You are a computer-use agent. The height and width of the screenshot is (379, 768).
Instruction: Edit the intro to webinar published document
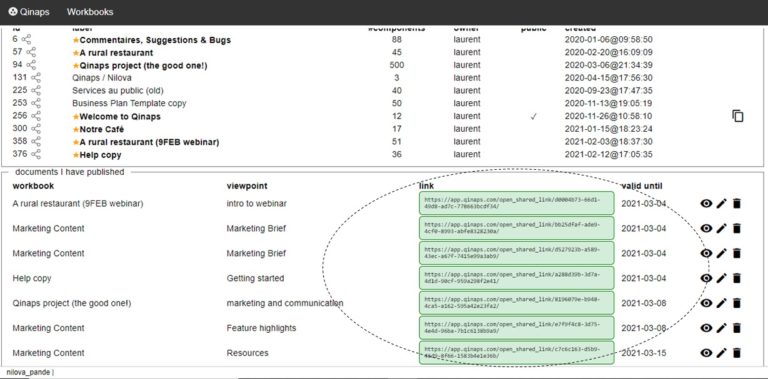pyautogui.click(x=721, y=203)
